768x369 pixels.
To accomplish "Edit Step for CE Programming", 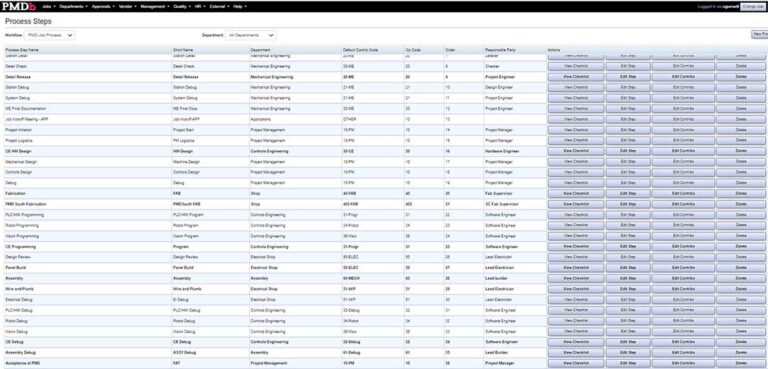I will pyautogui.click(x=628, y=246).
